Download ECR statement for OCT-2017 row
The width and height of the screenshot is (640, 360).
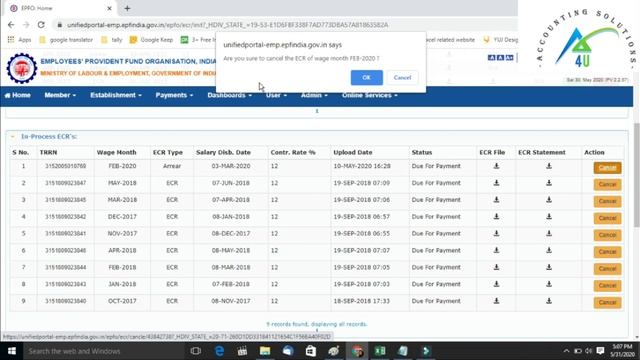(549, 301)
